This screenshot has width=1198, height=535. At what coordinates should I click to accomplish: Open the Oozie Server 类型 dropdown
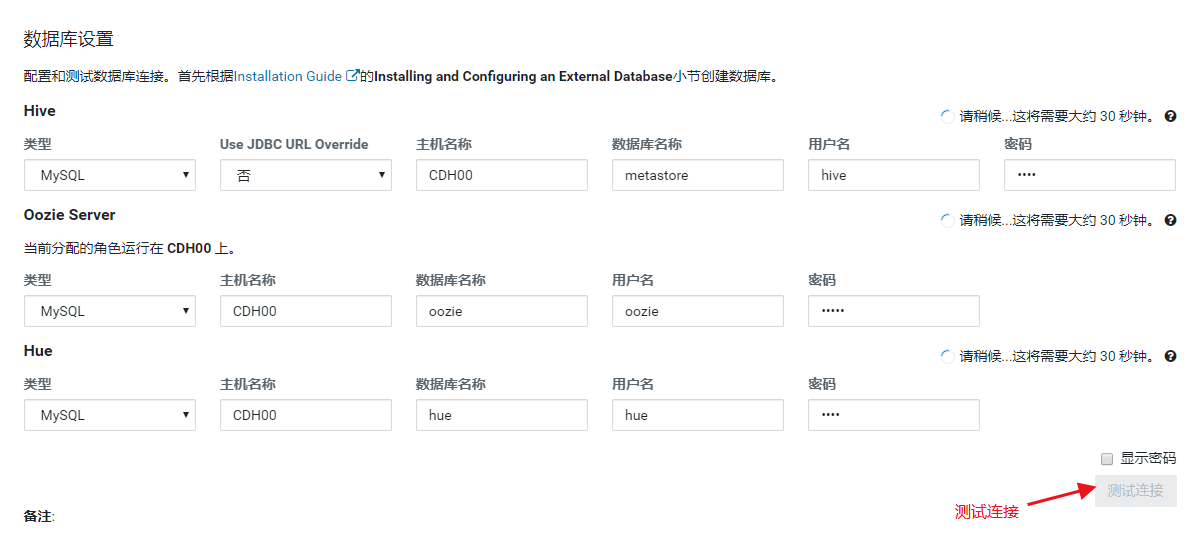tap(110, 311)
